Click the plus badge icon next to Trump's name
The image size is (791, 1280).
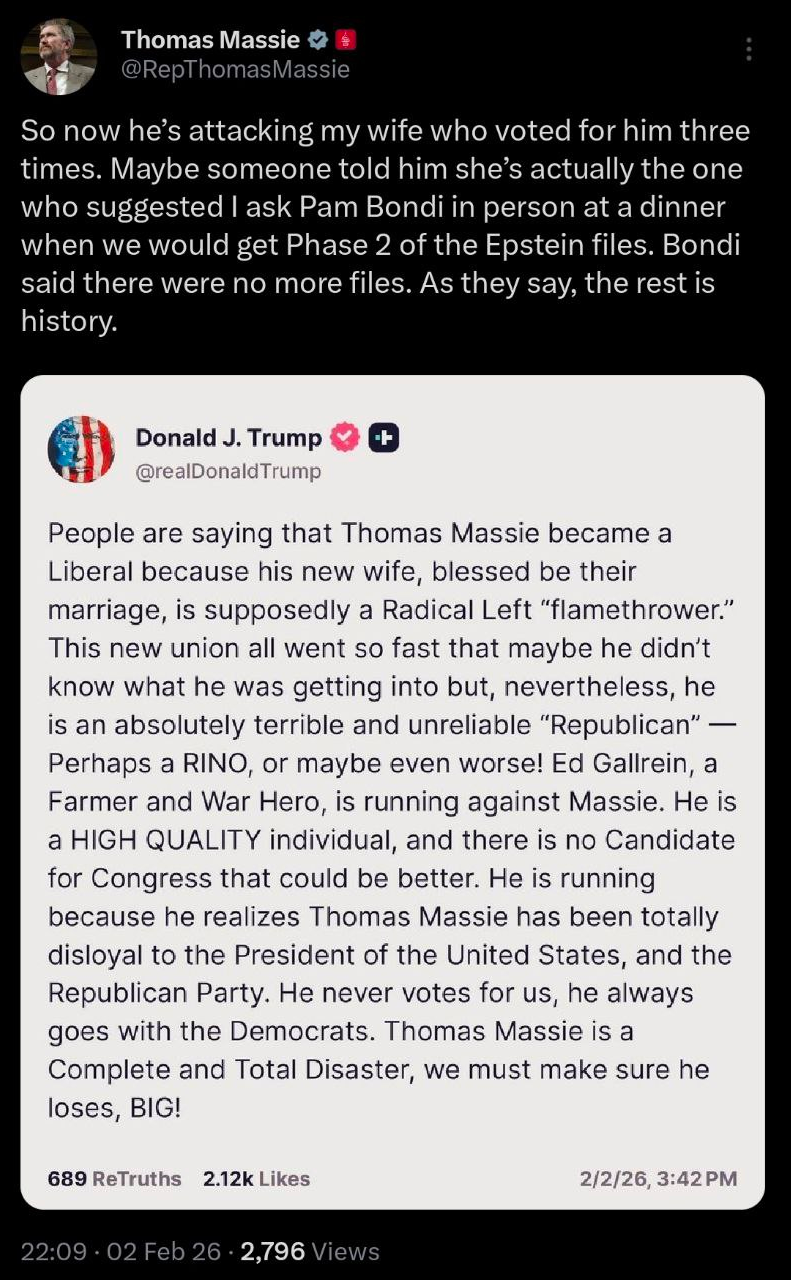[384, 437]
